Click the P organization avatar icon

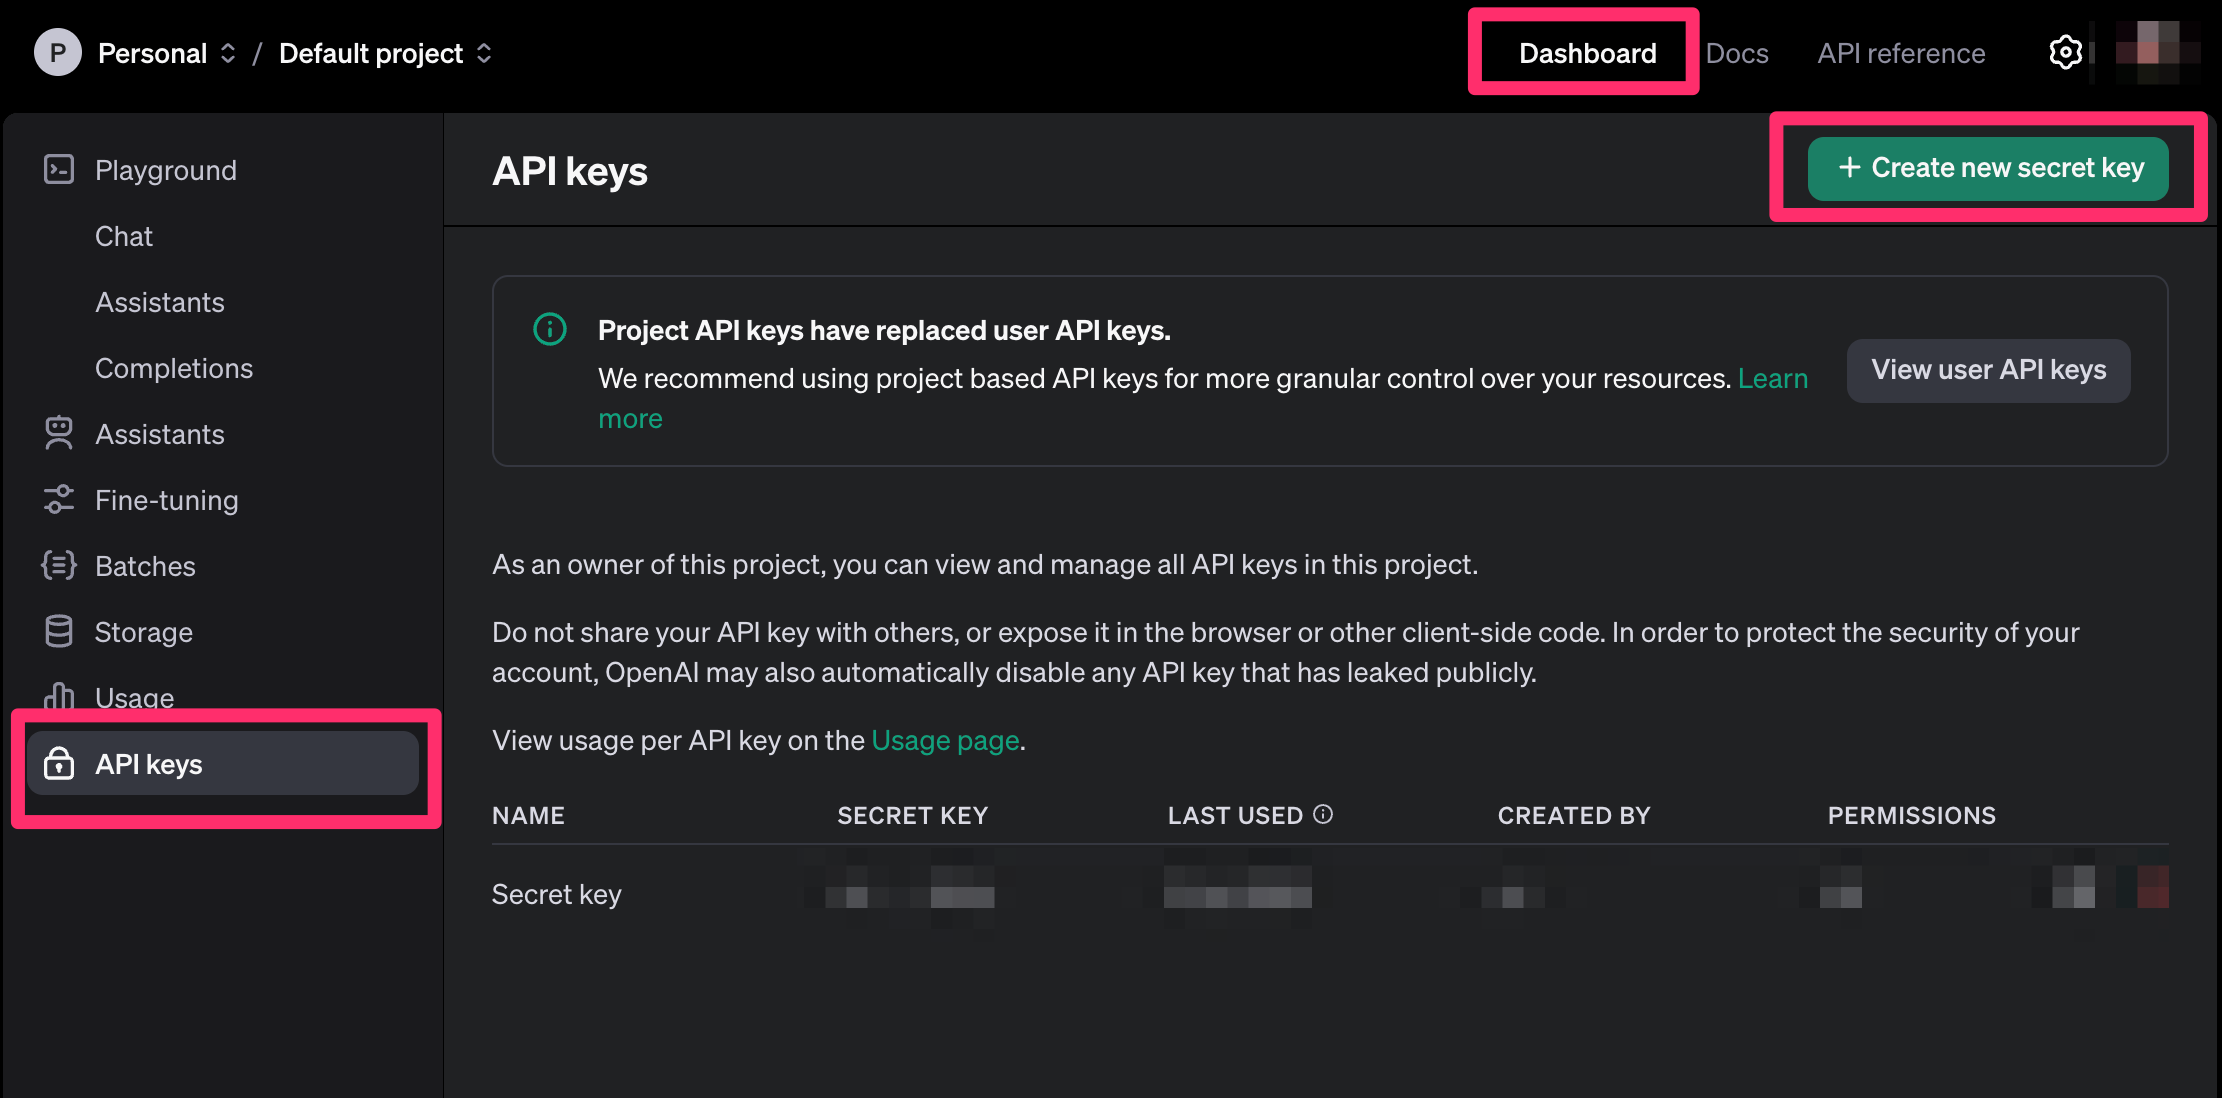point(58,53)
